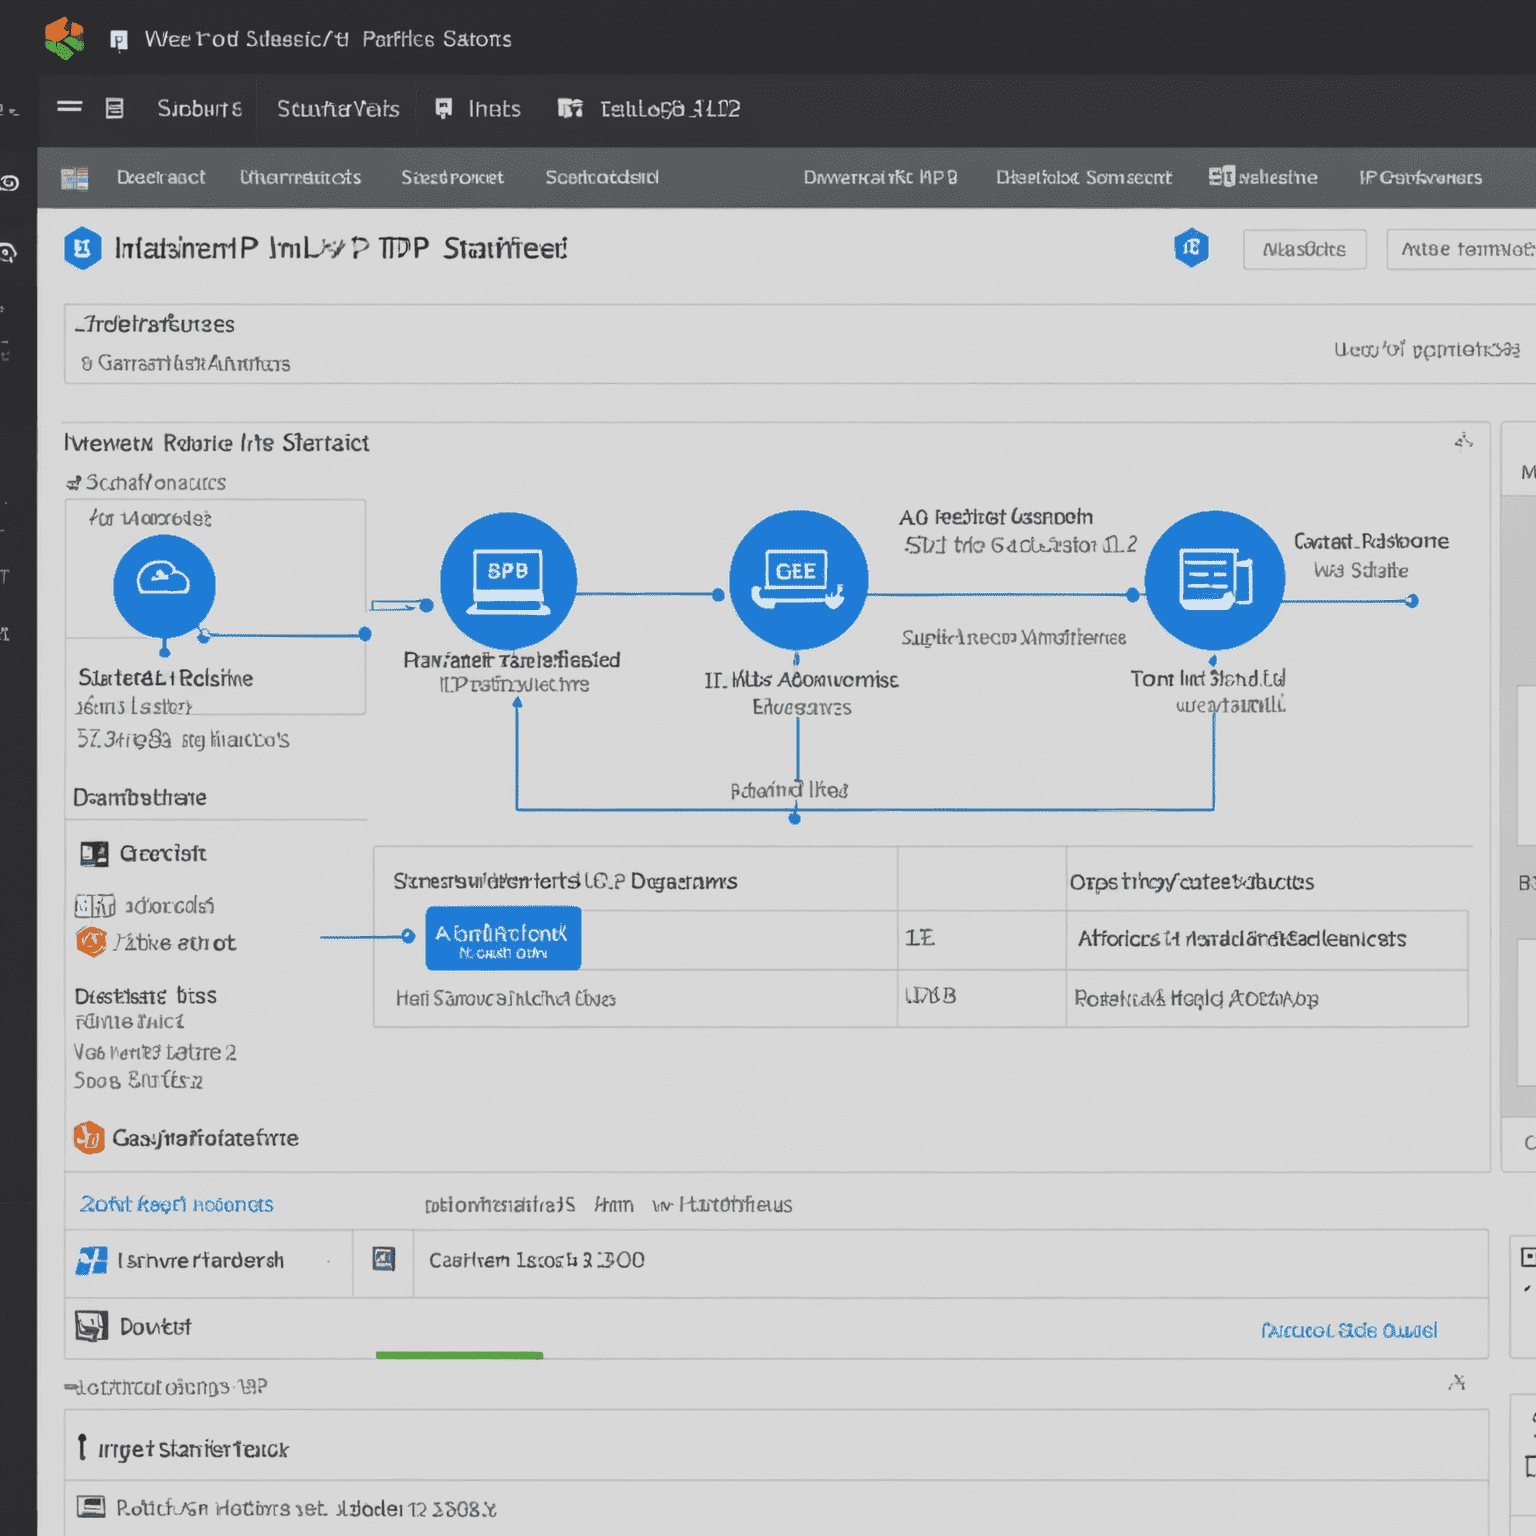Click the blue hexagon icon left of "MasGclcs"

click(x=1191, y=248)
